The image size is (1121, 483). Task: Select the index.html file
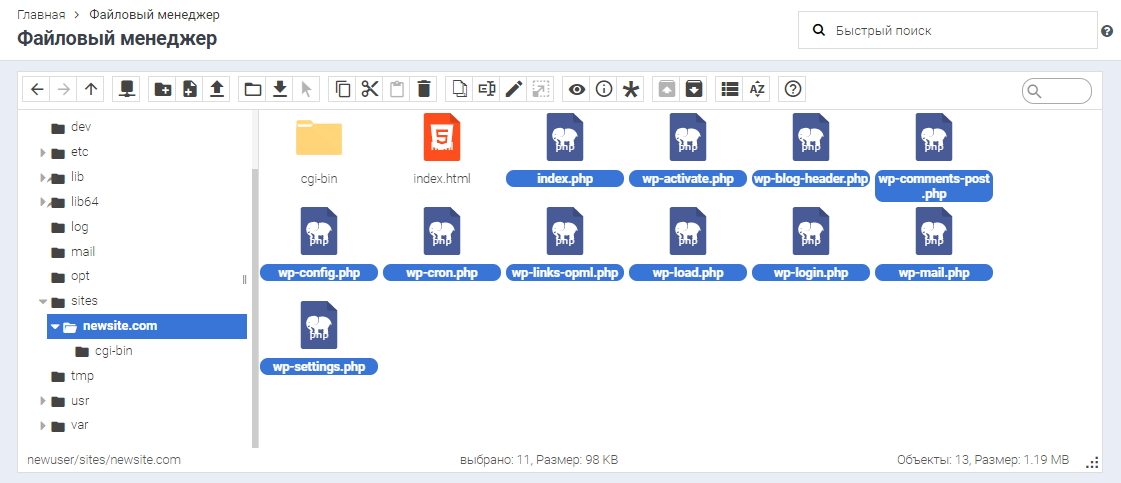click(441, 149)
